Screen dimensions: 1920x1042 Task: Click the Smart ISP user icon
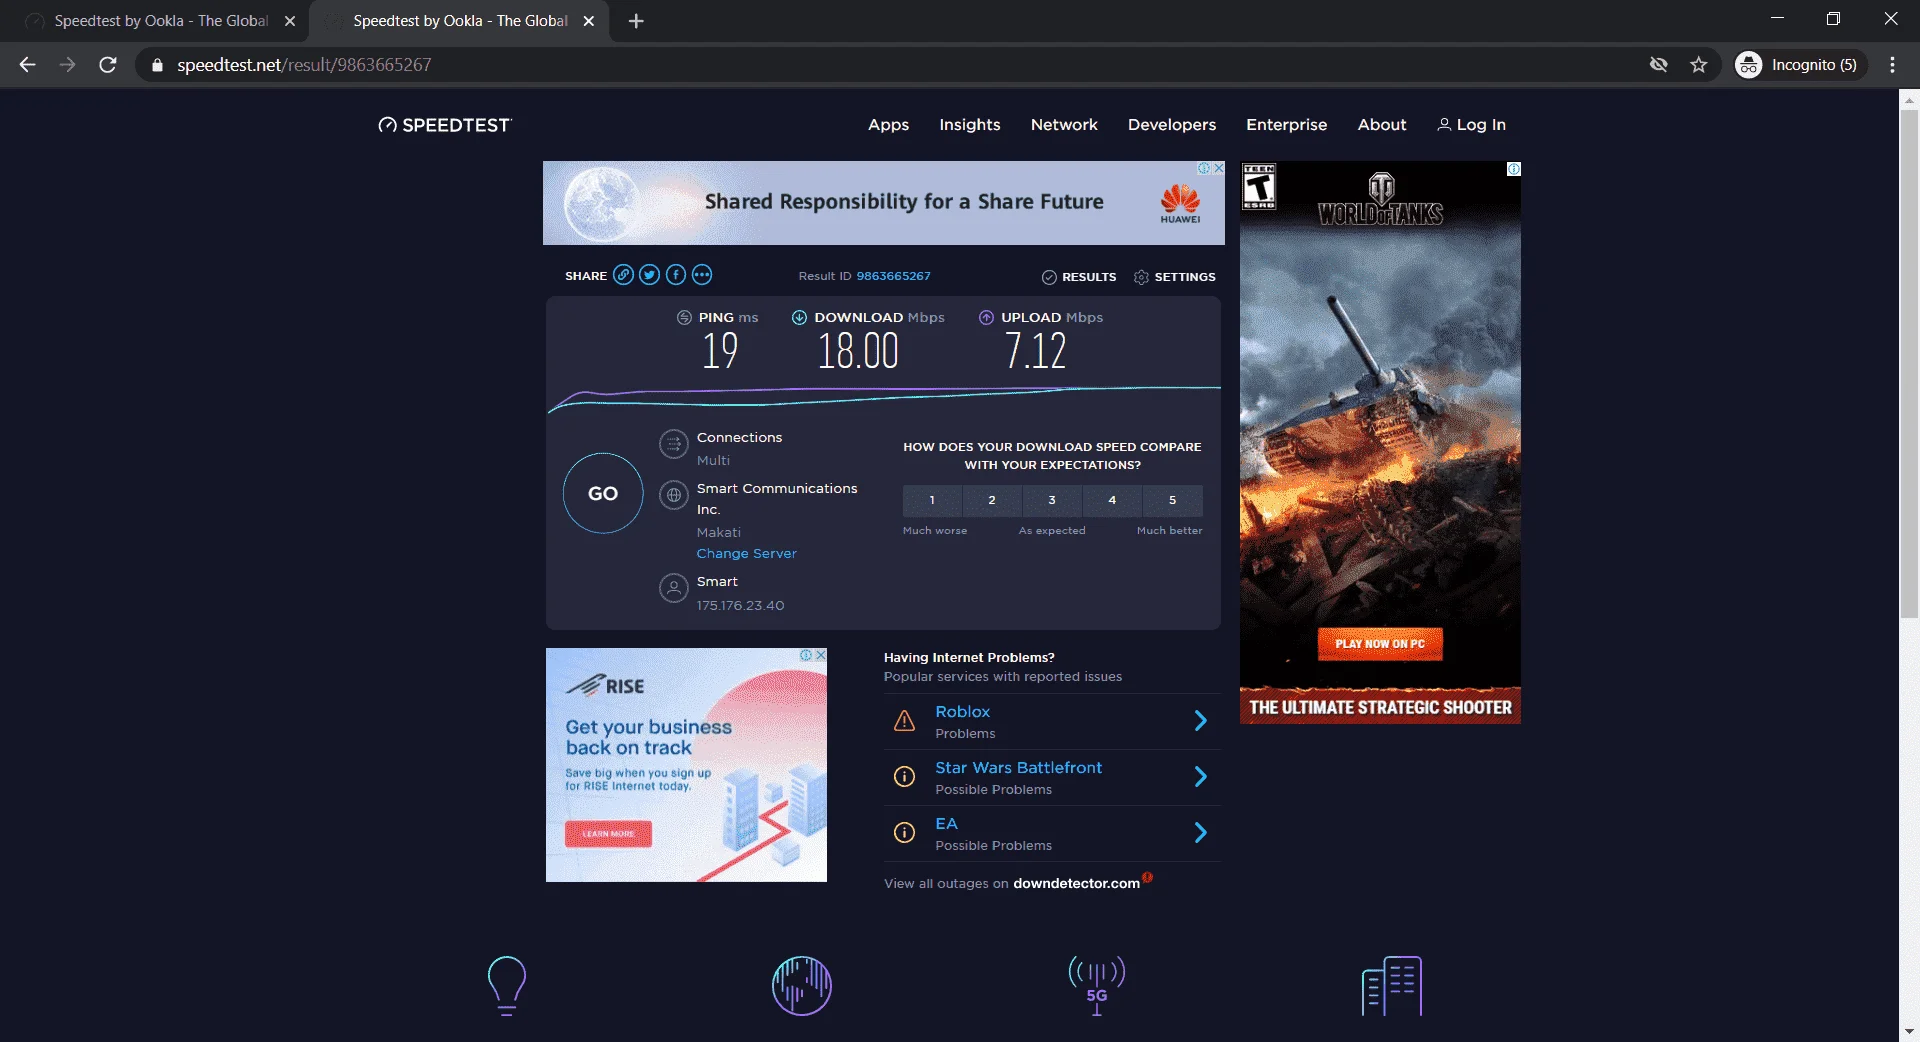pos(674,588)
